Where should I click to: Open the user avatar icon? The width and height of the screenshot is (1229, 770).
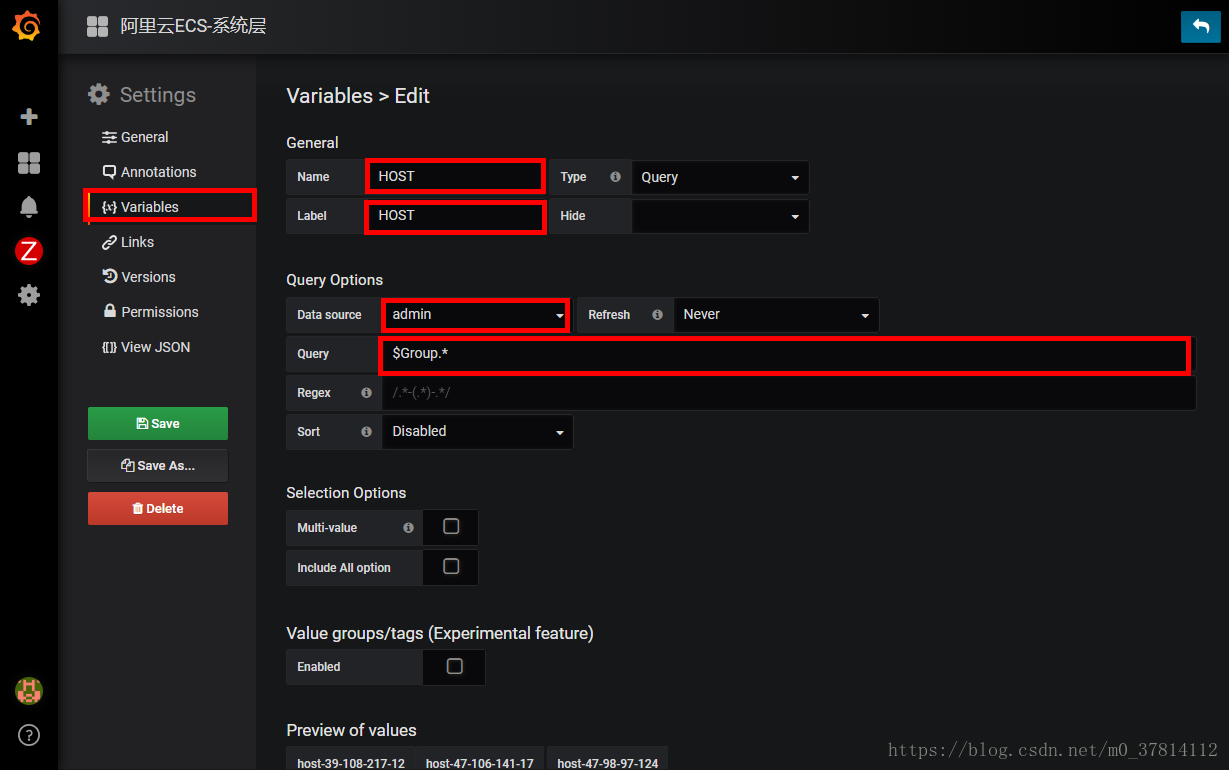coord(29,690)
